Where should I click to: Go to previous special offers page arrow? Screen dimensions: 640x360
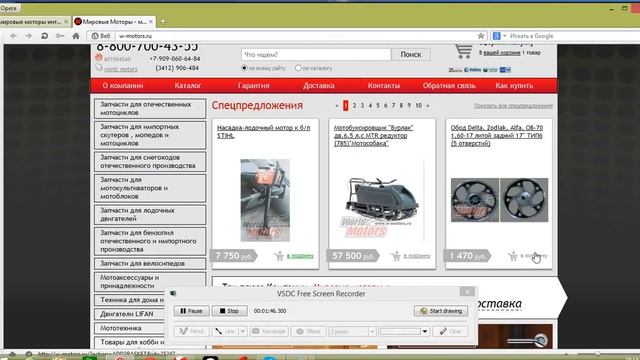coord(337,106)
